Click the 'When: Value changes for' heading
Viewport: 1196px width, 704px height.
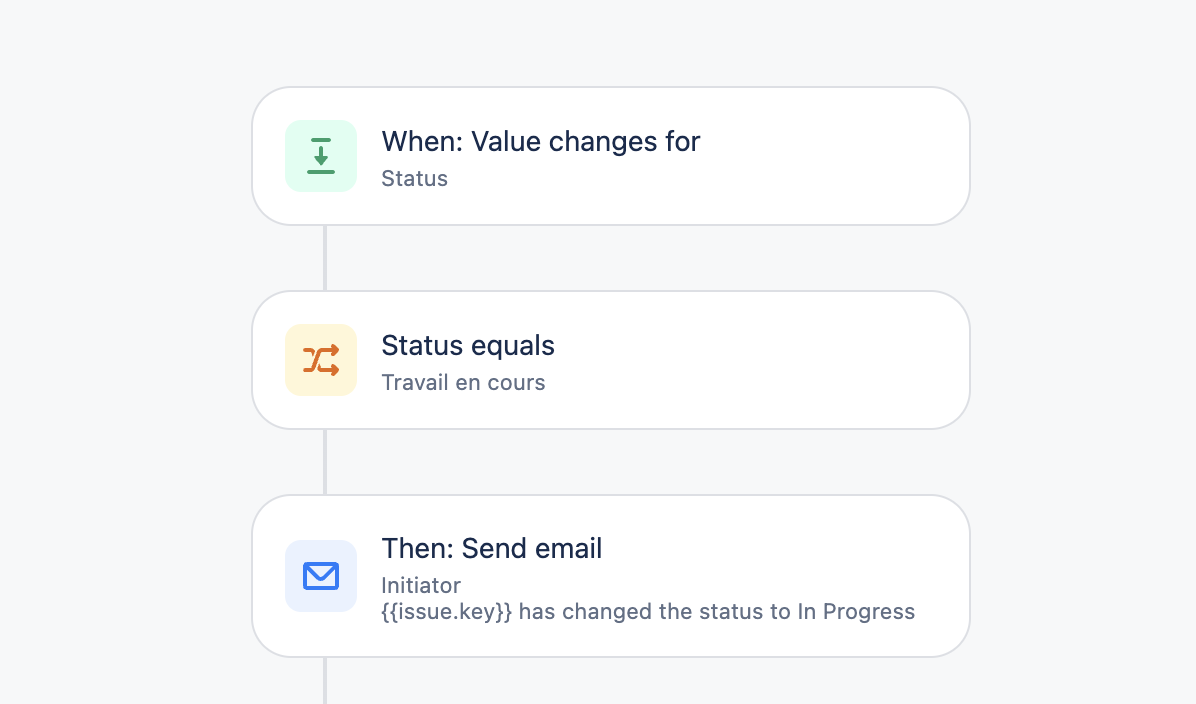pyautogui.click(x=540, y=141)
